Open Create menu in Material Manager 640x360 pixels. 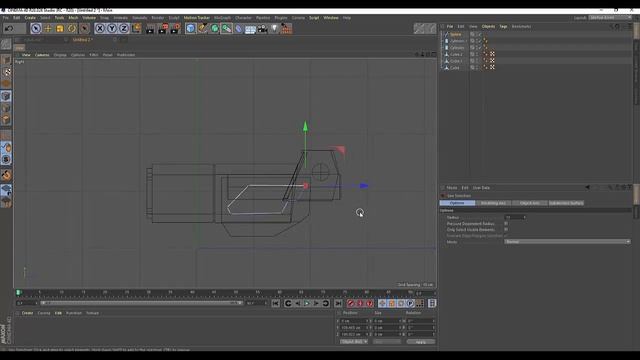[x=27, y=313]
